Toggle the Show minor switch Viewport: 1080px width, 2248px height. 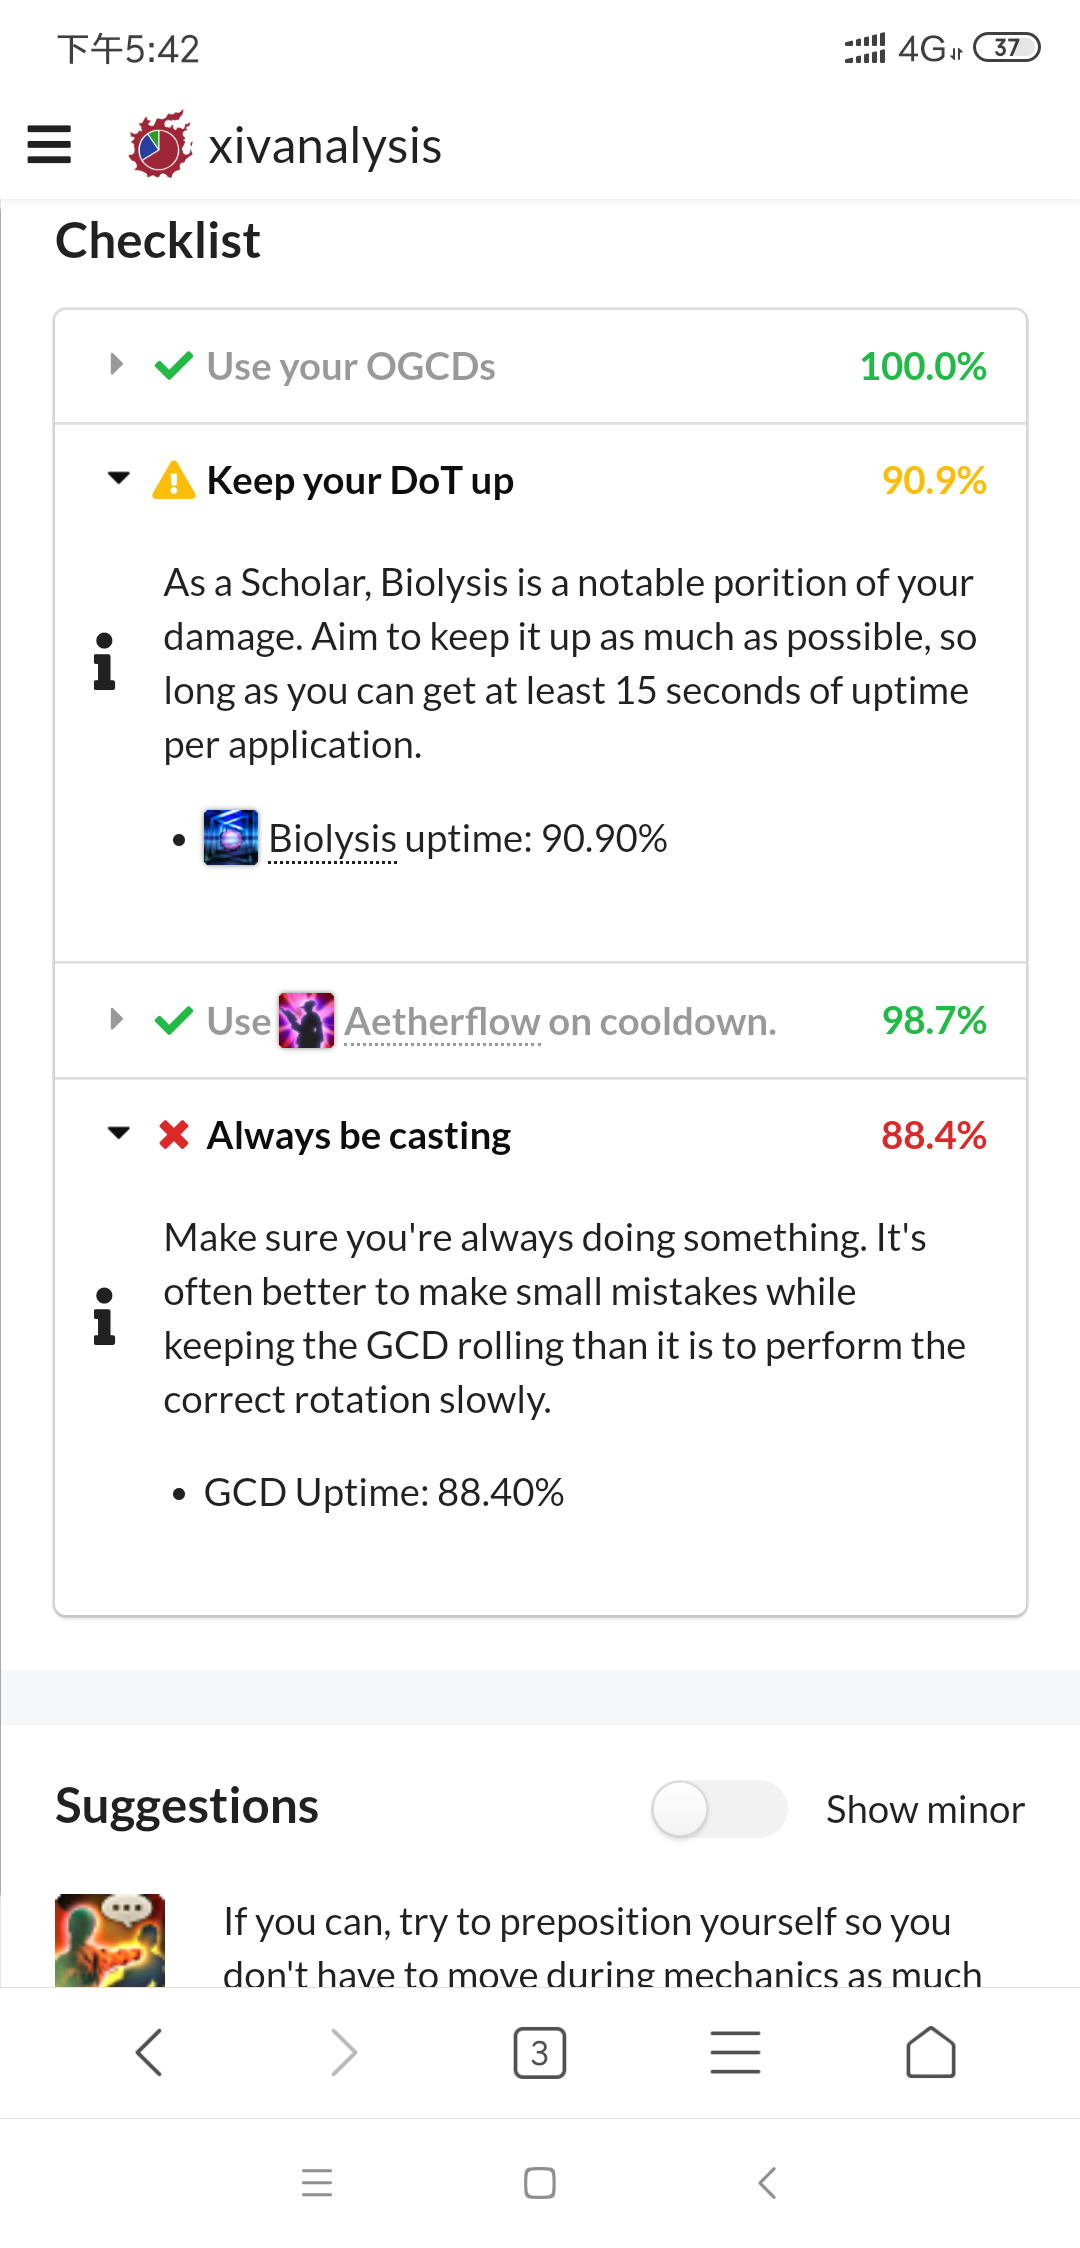point(718,1809)
